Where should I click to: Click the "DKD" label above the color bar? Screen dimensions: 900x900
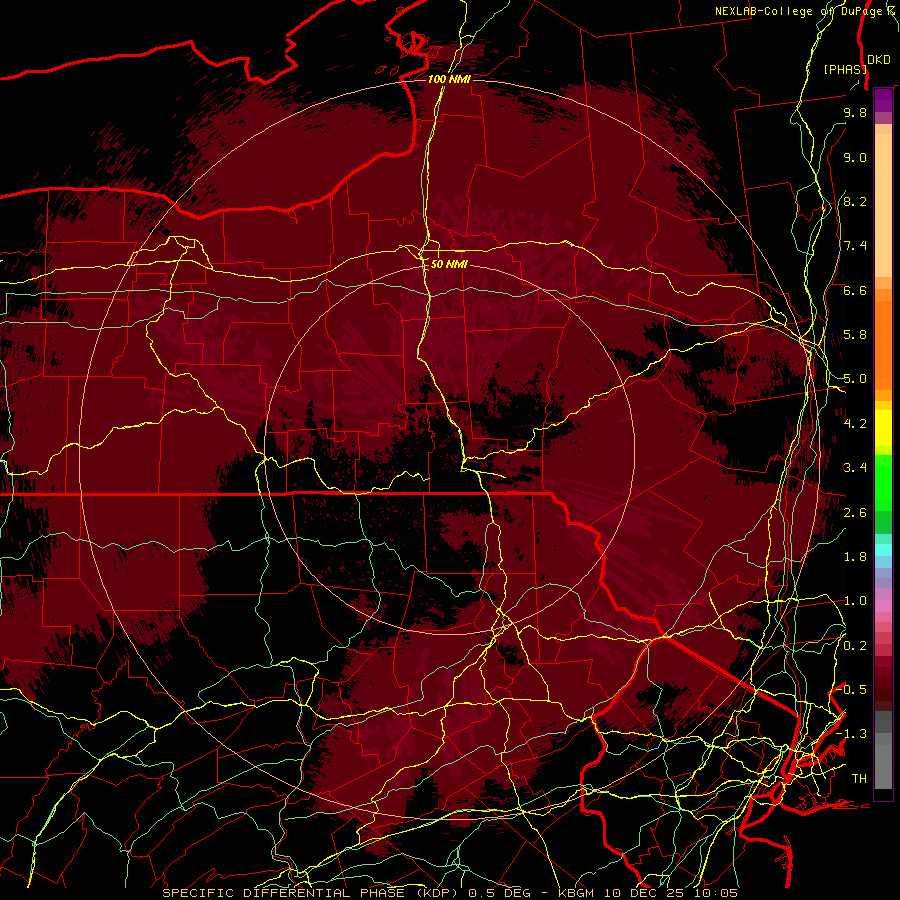point(878,60)
